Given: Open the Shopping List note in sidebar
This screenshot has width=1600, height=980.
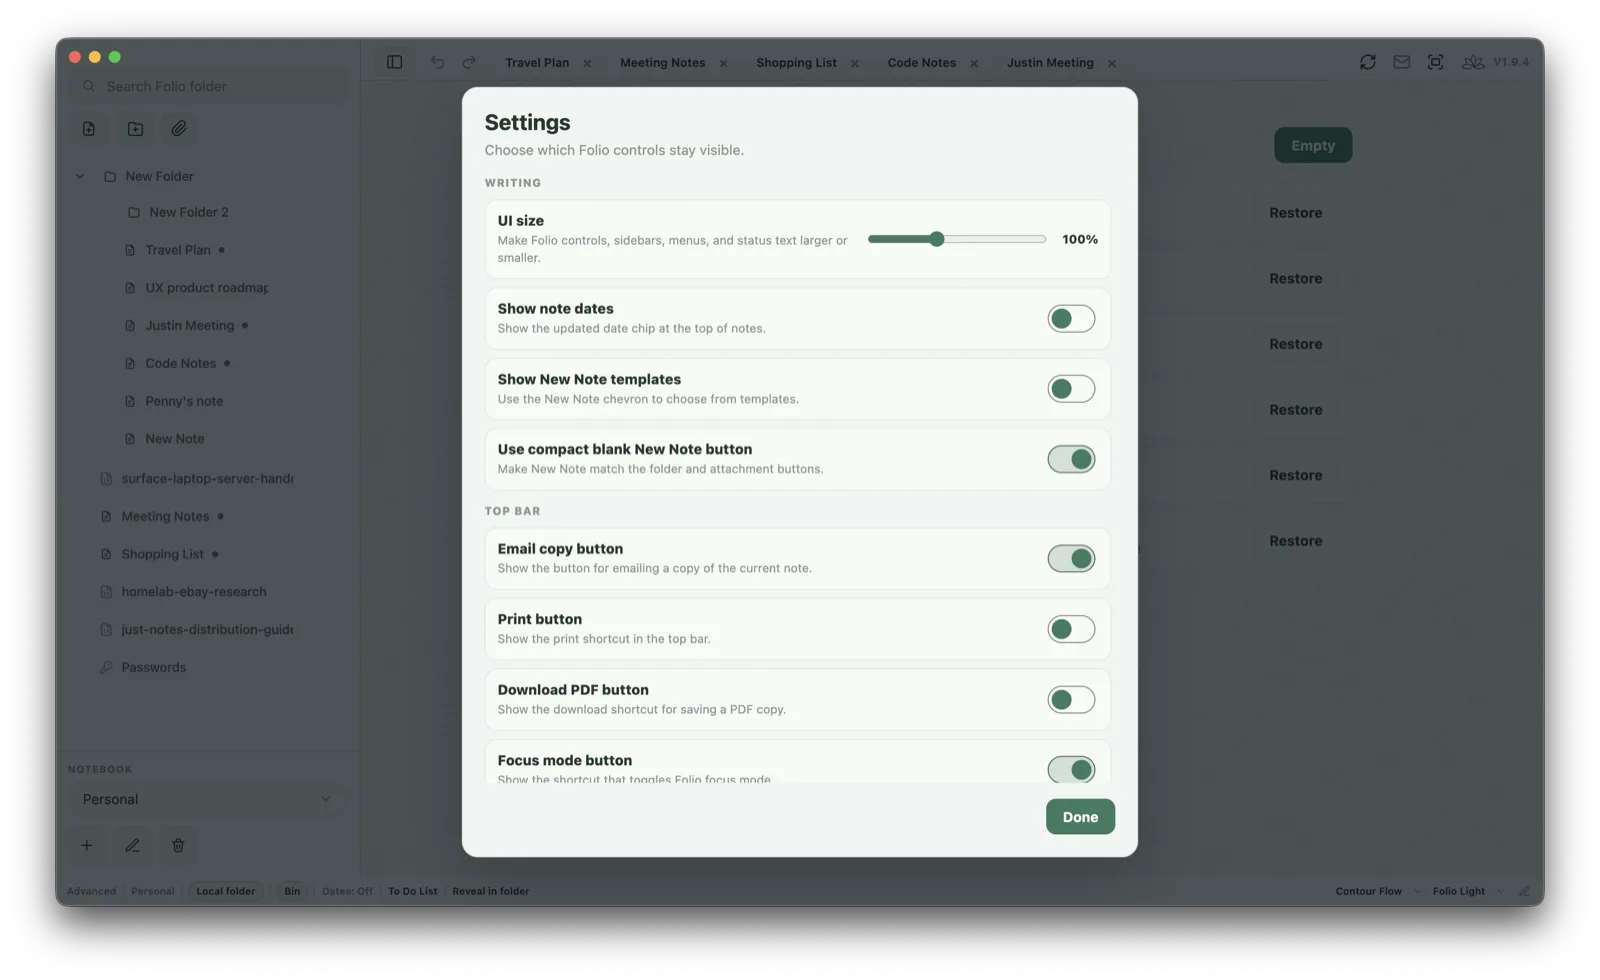Looking at the screenshot, I should click(x=162, y=554).
